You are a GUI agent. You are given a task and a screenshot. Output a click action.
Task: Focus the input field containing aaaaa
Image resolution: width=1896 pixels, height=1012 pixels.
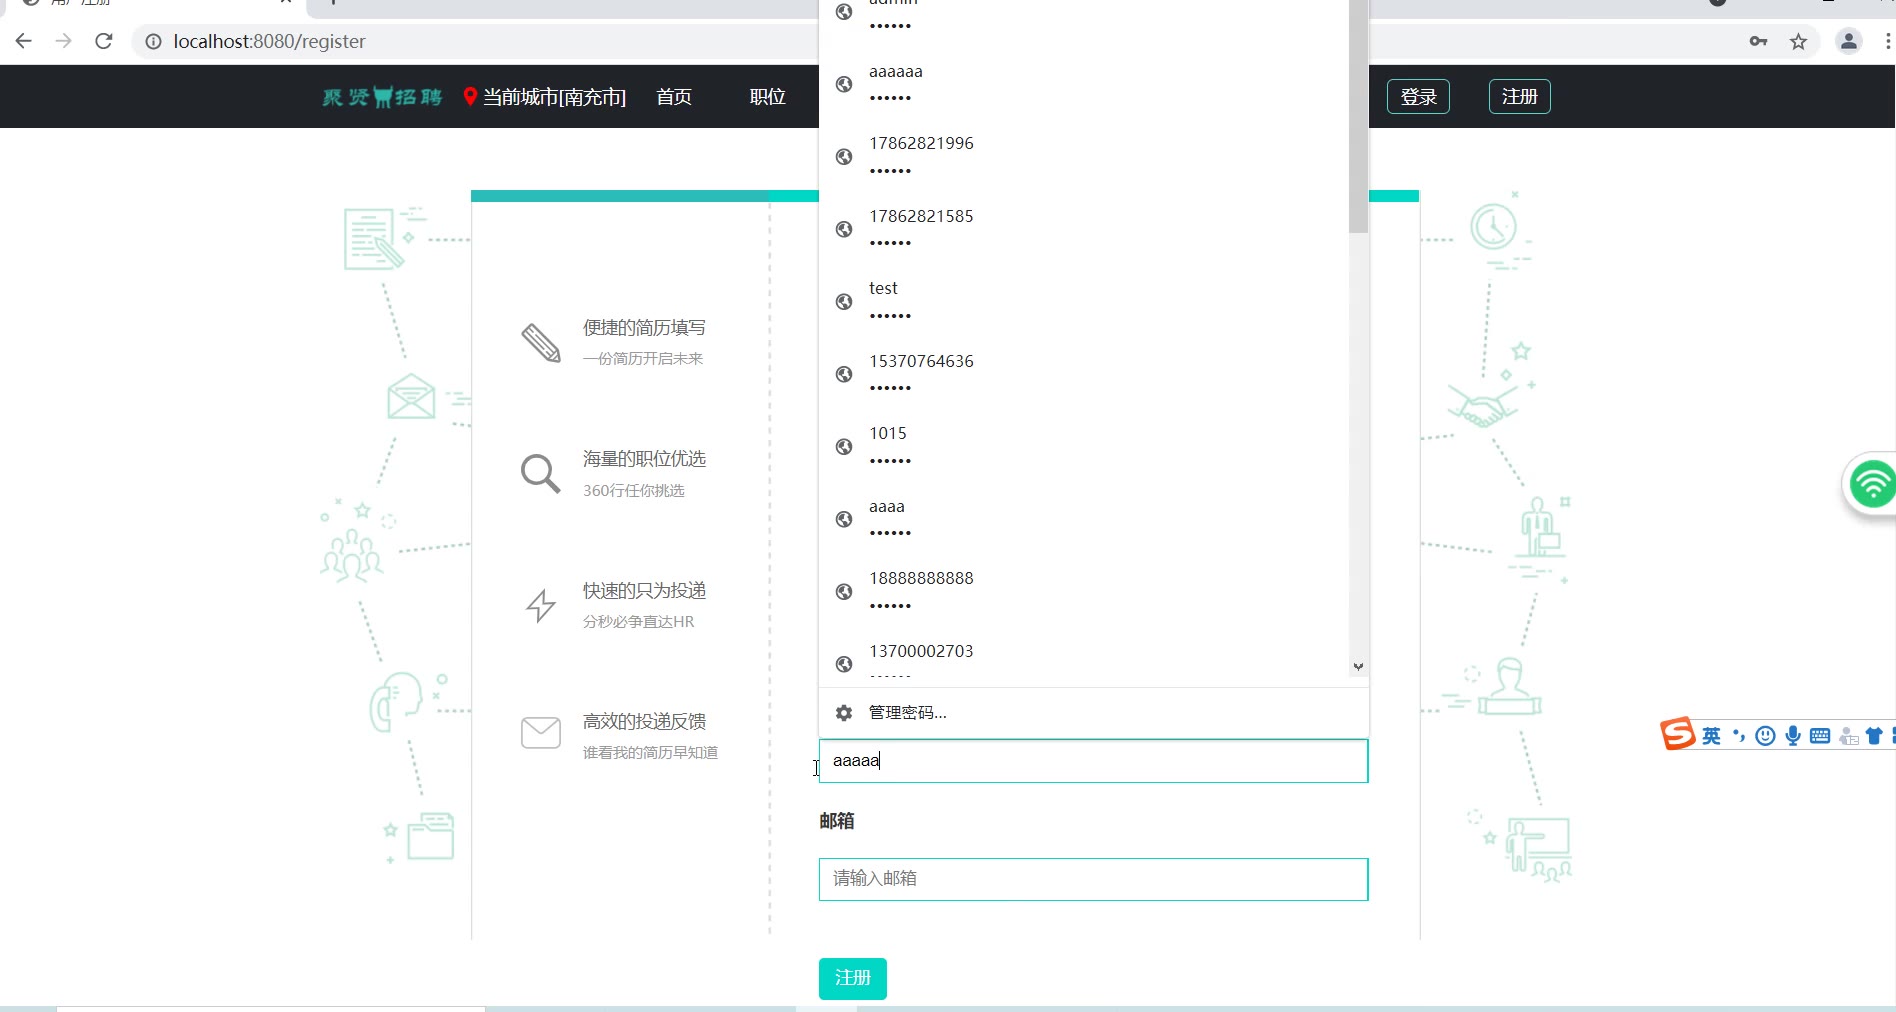tap(1093, 761)
